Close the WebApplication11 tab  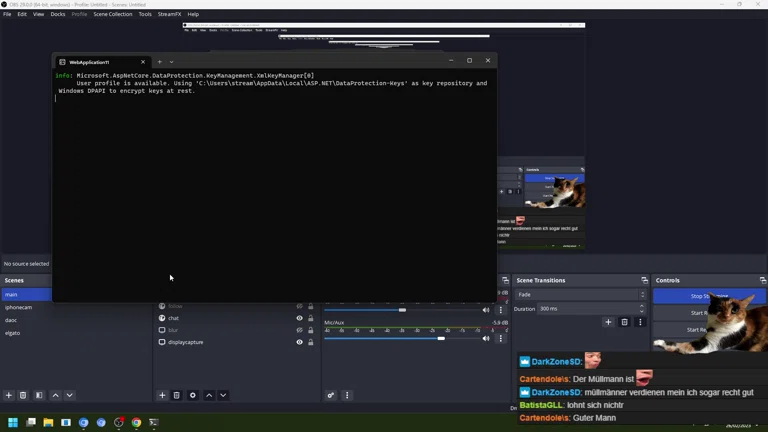coord(143,62)
